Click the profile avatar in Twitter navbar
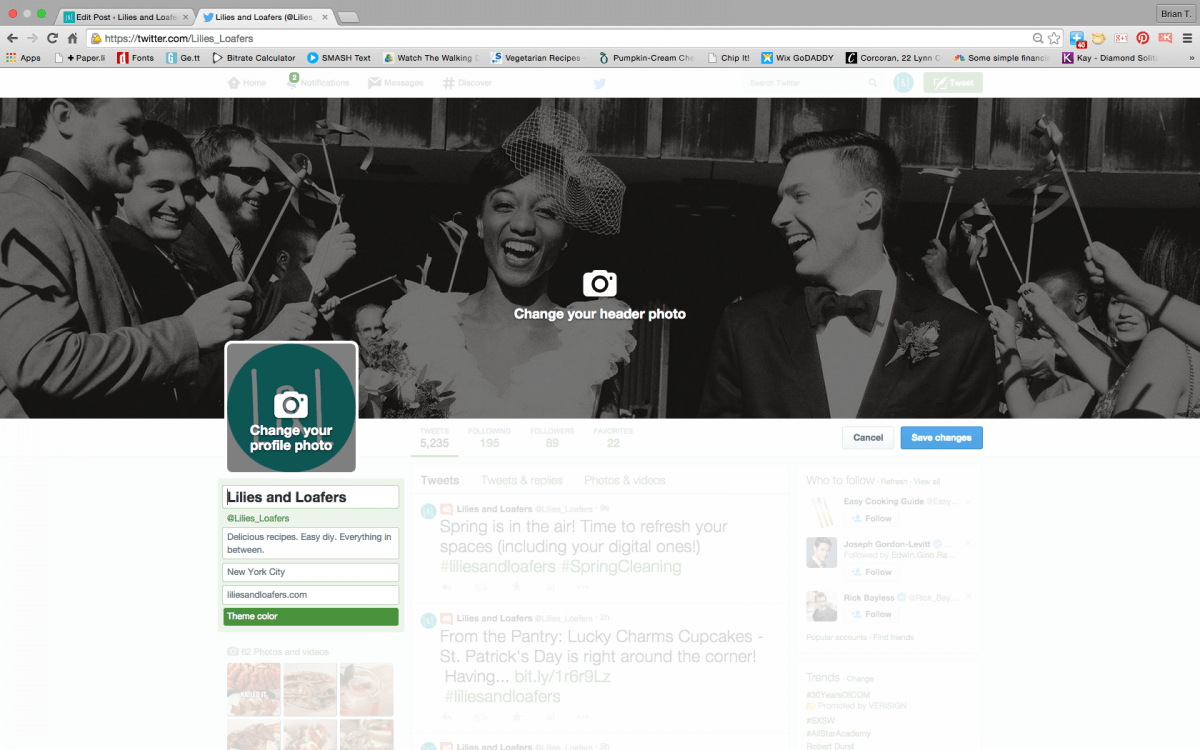Screen dimensions: 1200x750 (x=903, y=83)
